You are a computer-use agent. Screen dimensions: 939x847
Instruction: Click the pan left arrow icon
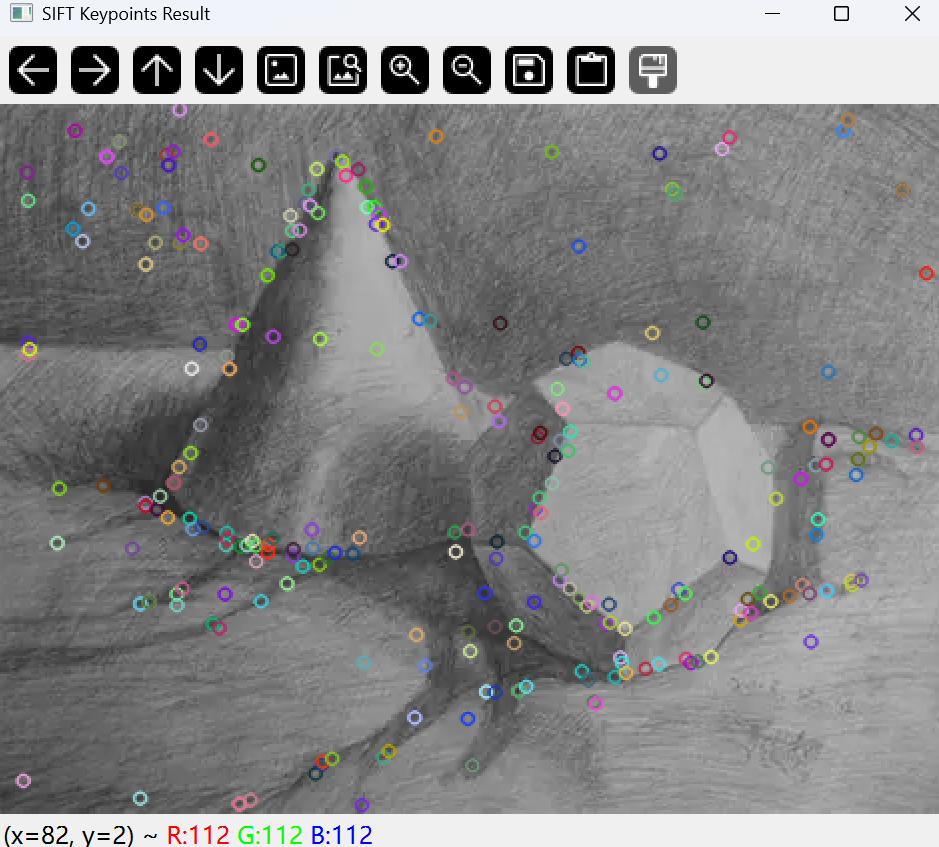click(33, 70)
